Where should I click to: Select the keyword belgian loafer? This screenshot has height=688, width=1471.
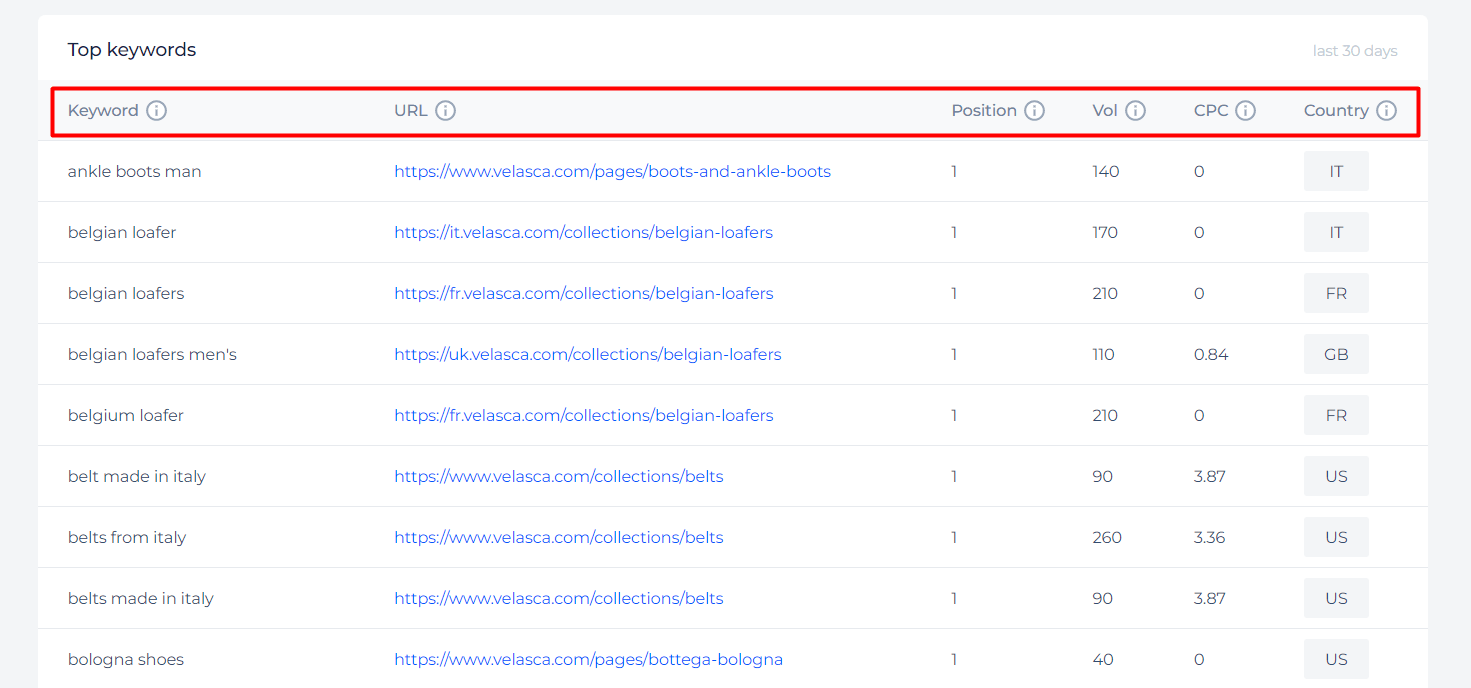[x=122, y=232]
